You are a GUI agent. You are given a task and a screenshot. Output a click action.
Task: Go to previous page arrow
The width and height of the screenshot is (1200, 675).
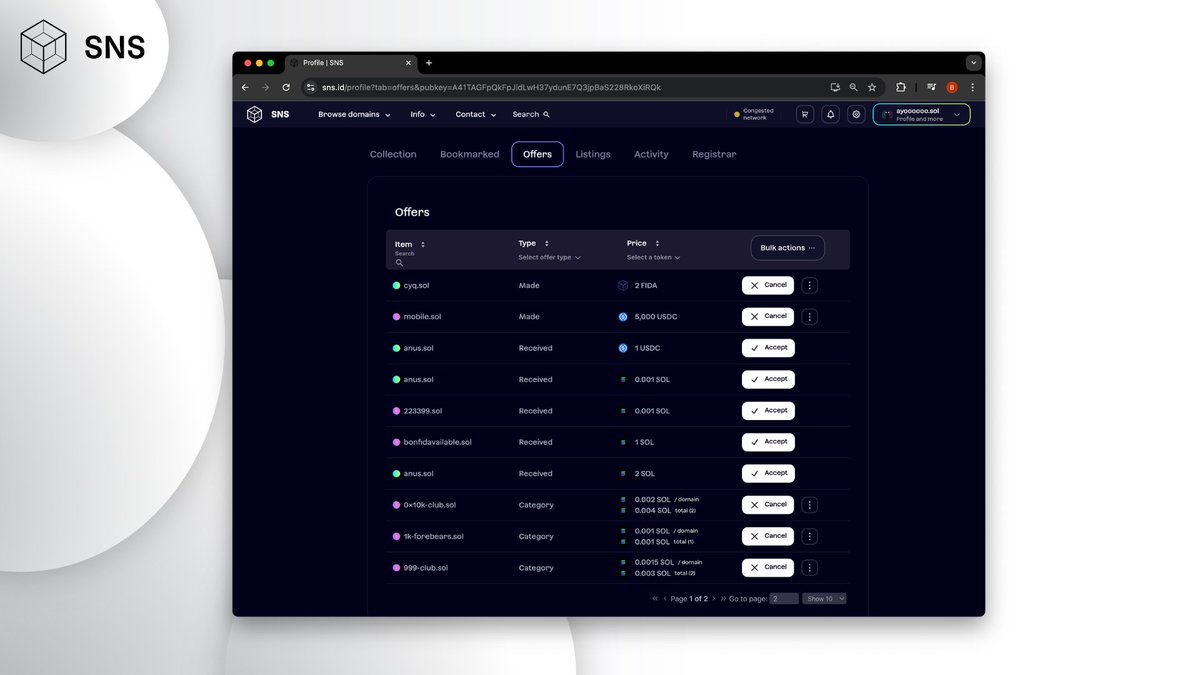point(665,598)
